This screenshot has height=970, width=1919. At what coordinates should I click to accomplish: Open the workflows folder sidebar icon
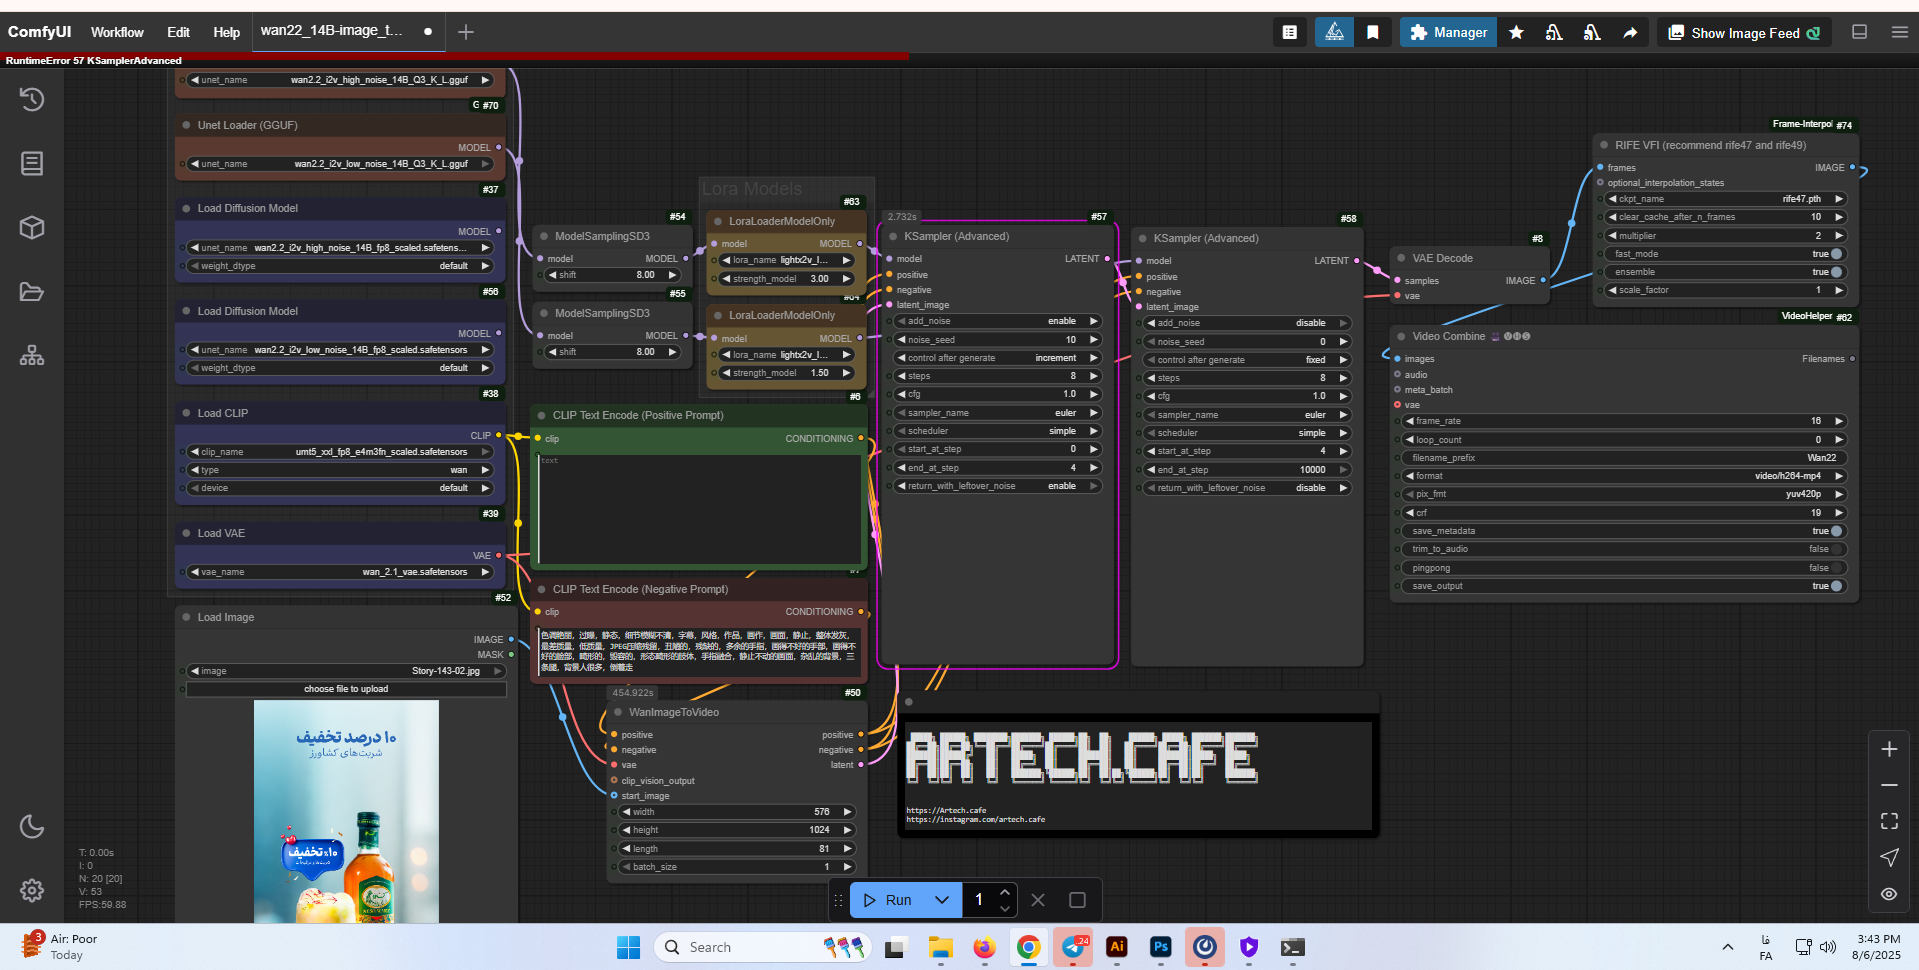[32, 292]
